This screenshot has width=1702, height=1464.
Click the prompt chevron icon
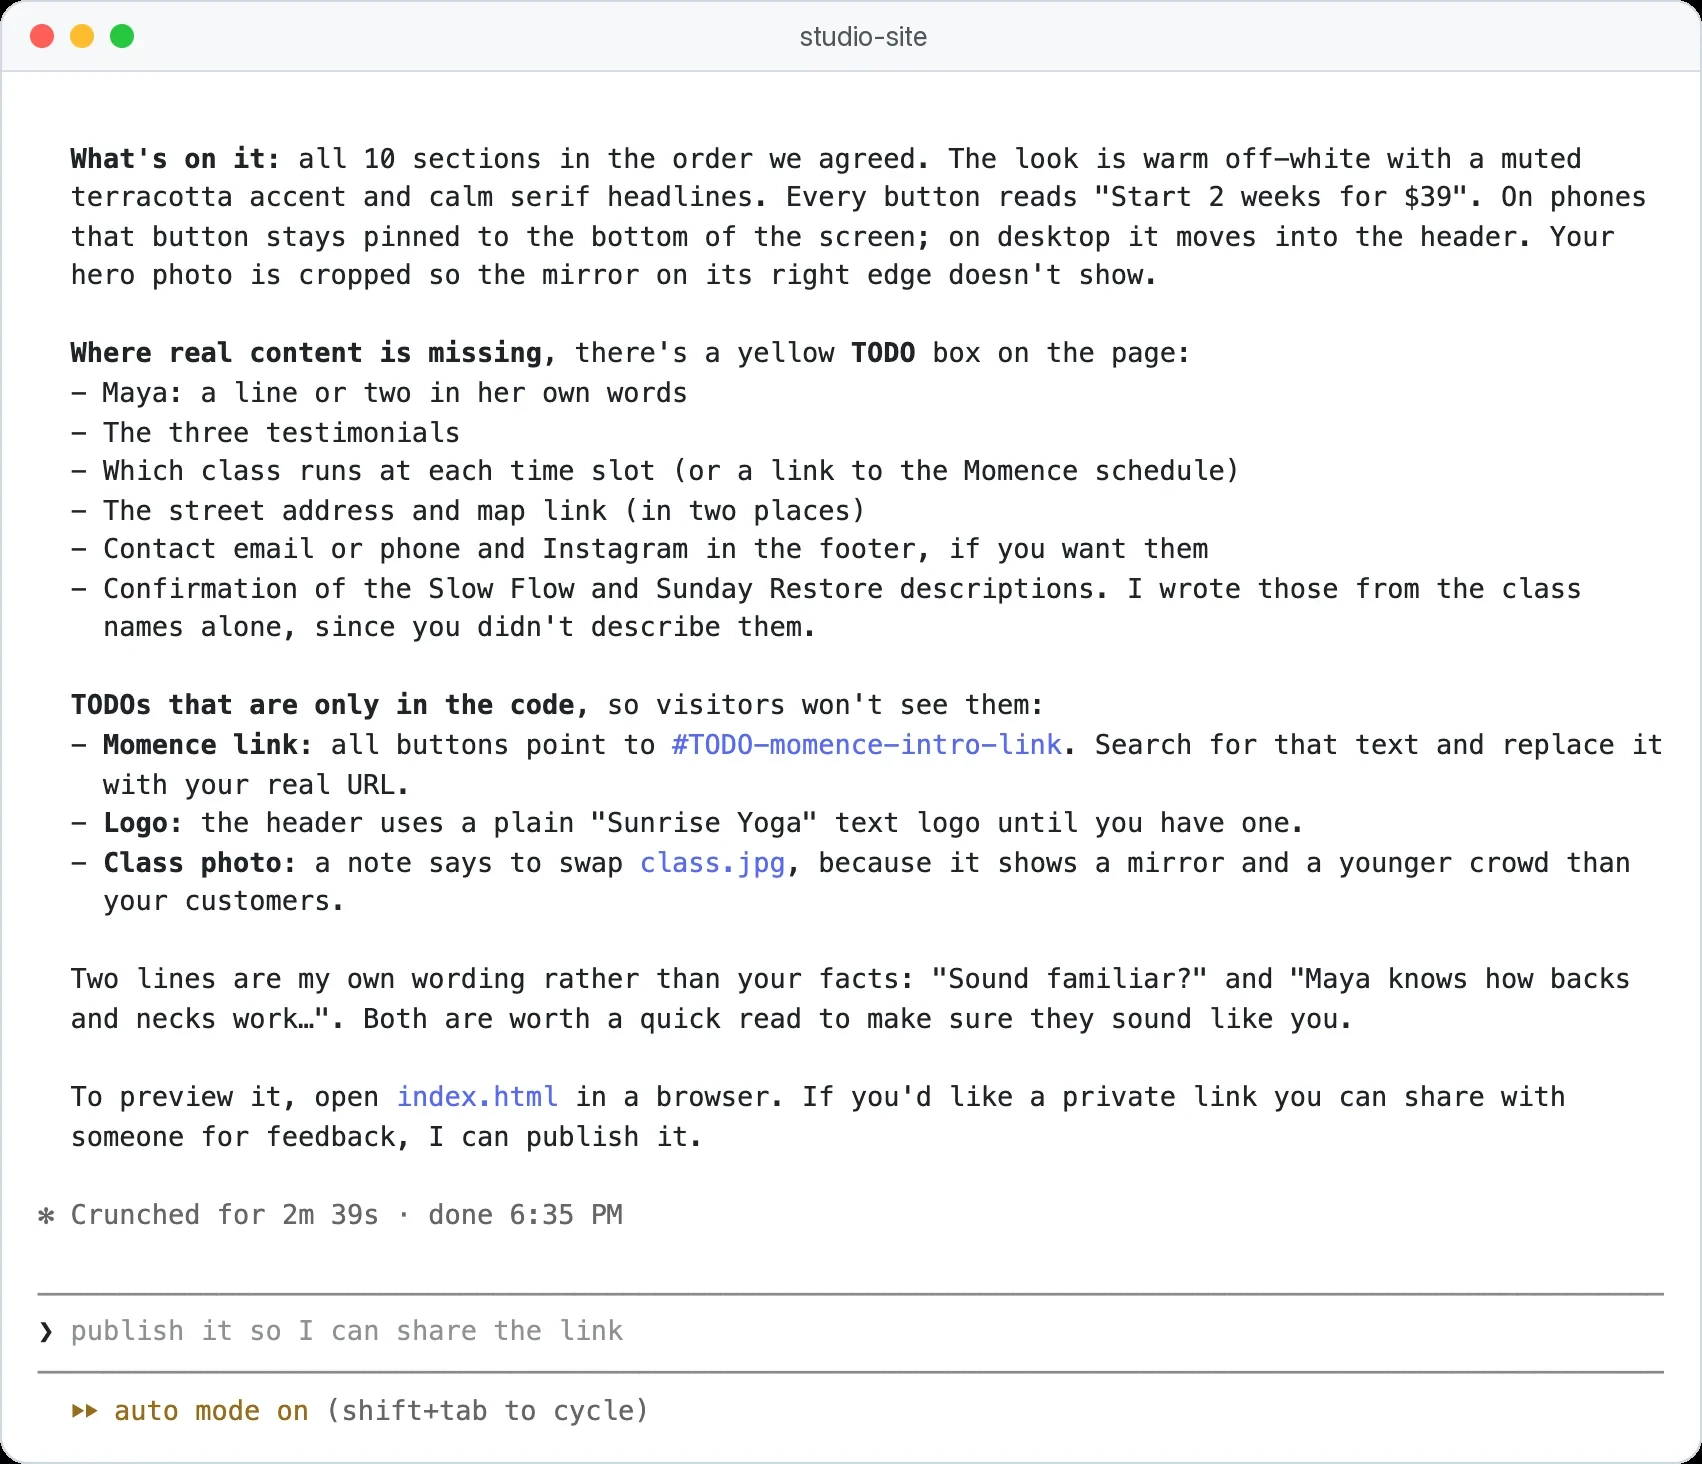(46, 1332)
